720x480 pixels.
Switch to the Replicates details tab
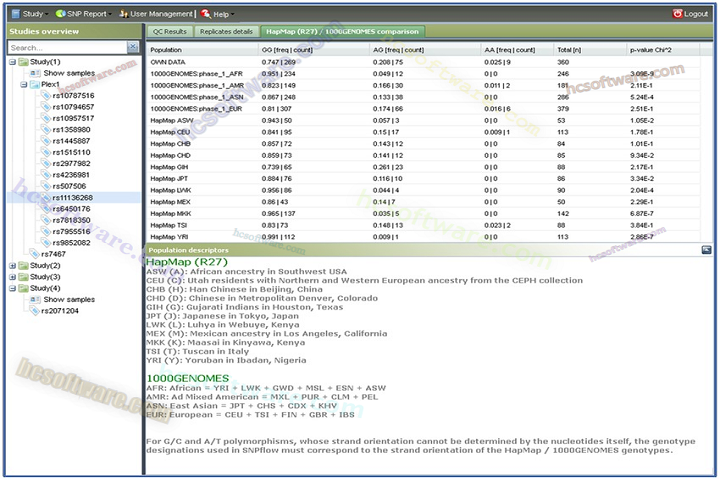(x=226, y=32)
